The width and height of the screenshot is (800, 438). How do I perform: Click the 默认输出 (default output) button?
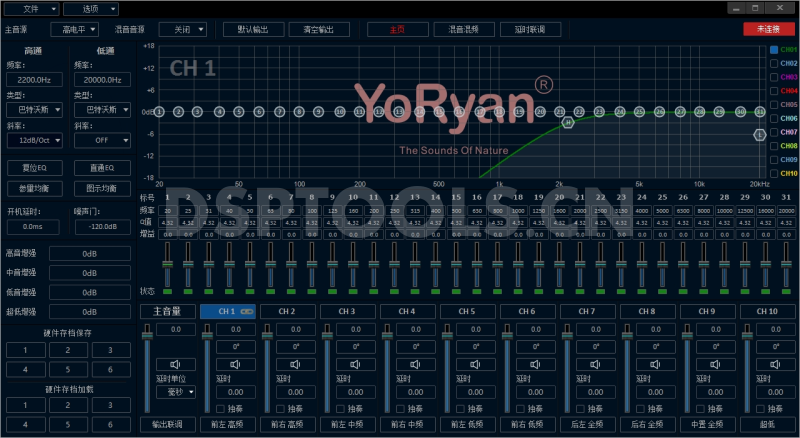coord(254,30)
